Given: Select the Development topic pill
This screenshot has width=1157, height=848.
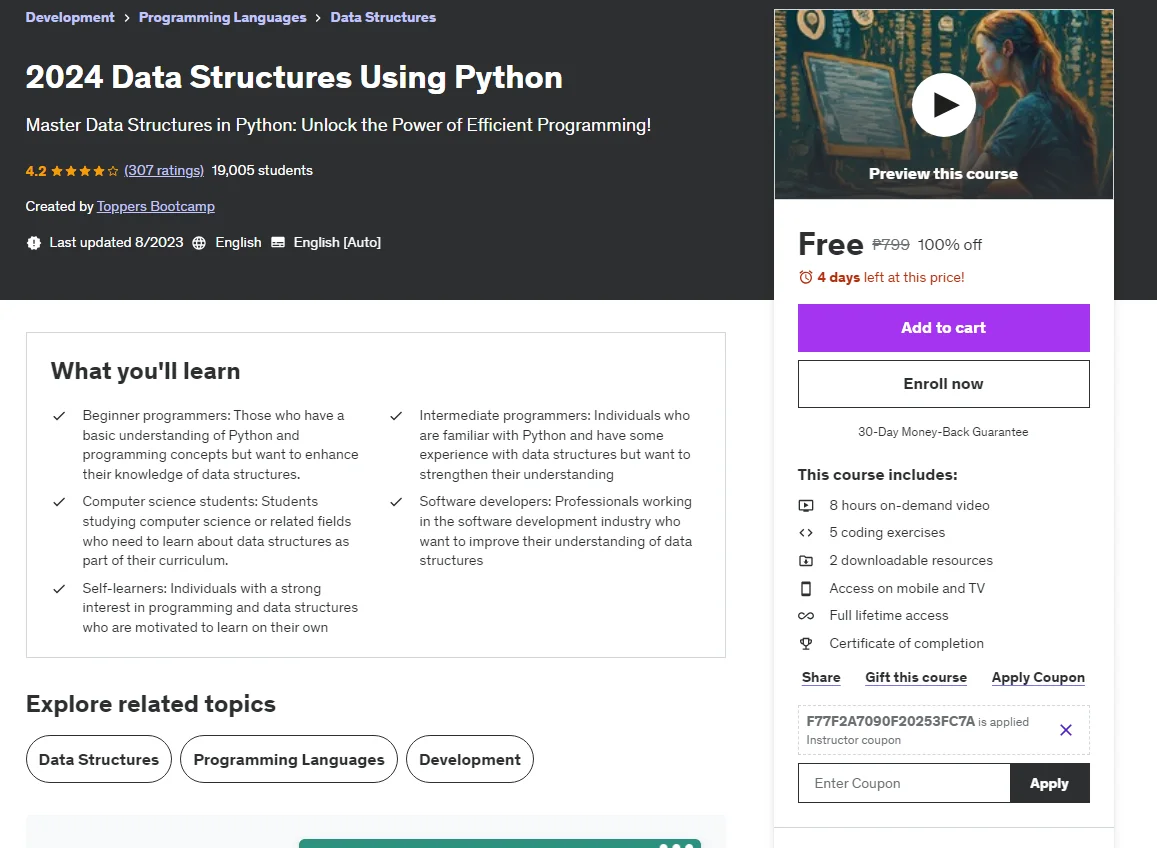Looking at the screenshot, I should coord(469,759).
